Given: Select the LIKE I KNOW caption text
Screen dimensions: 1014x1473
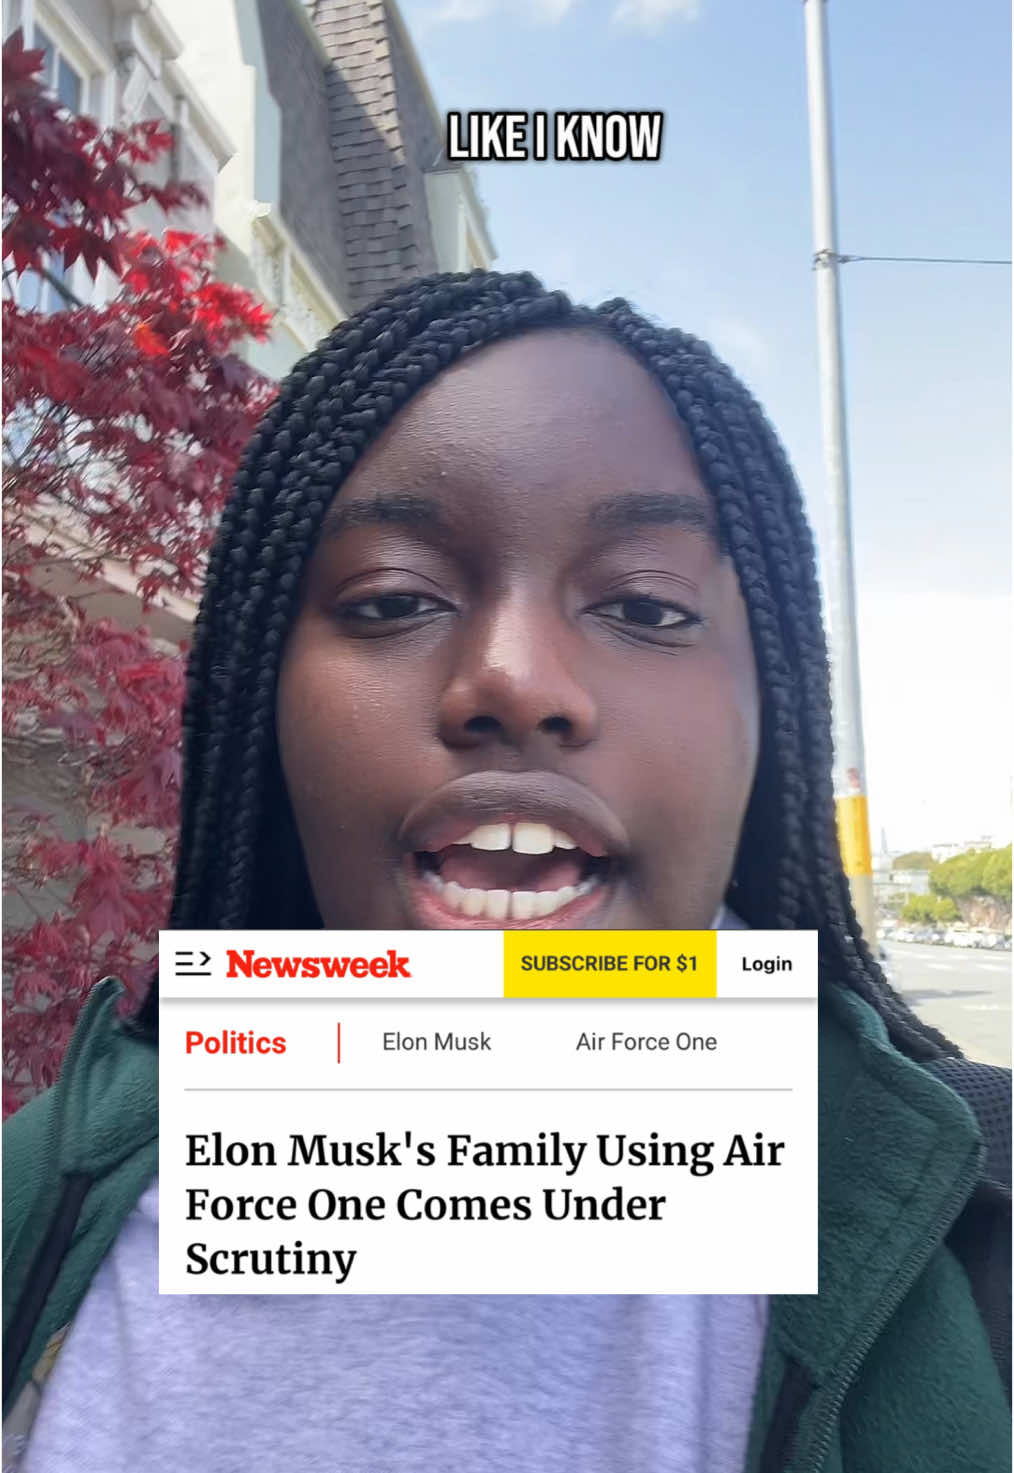Looking at the screenshot, I should click(x=554, y=137).
